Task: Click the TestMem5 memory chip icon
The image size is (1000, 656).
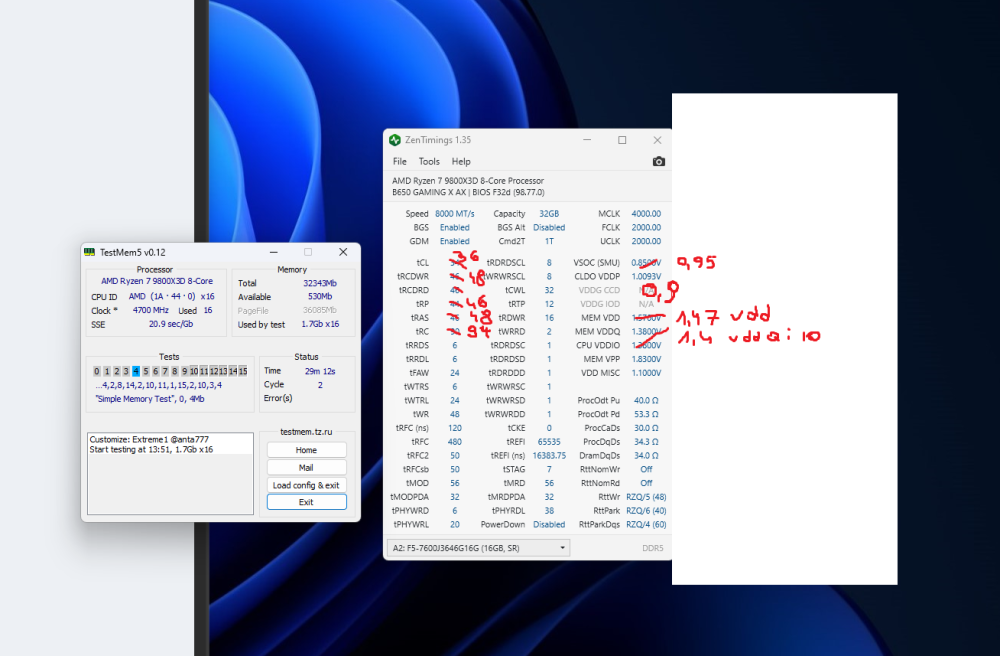Action: pos(91,252)
